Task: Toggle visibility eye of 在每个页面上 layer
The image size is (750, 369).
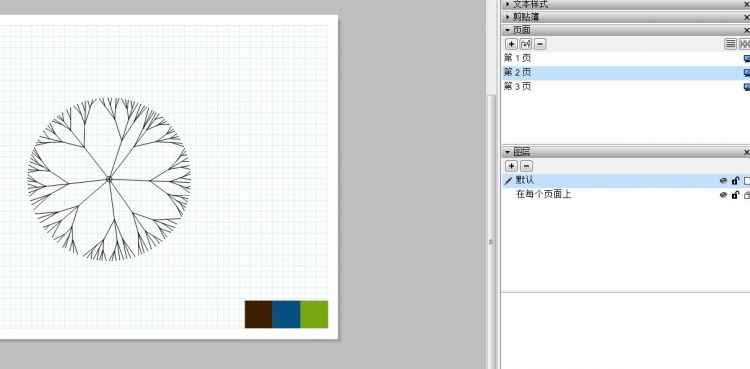Action: [723, 195]
